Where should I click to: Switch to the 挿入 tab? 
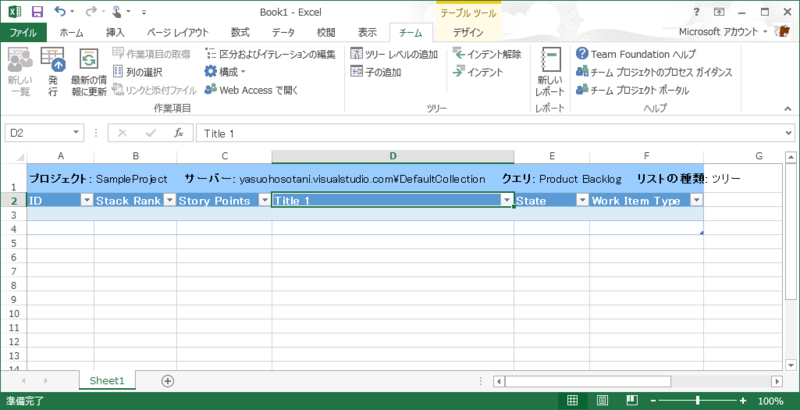pos(115,33)
